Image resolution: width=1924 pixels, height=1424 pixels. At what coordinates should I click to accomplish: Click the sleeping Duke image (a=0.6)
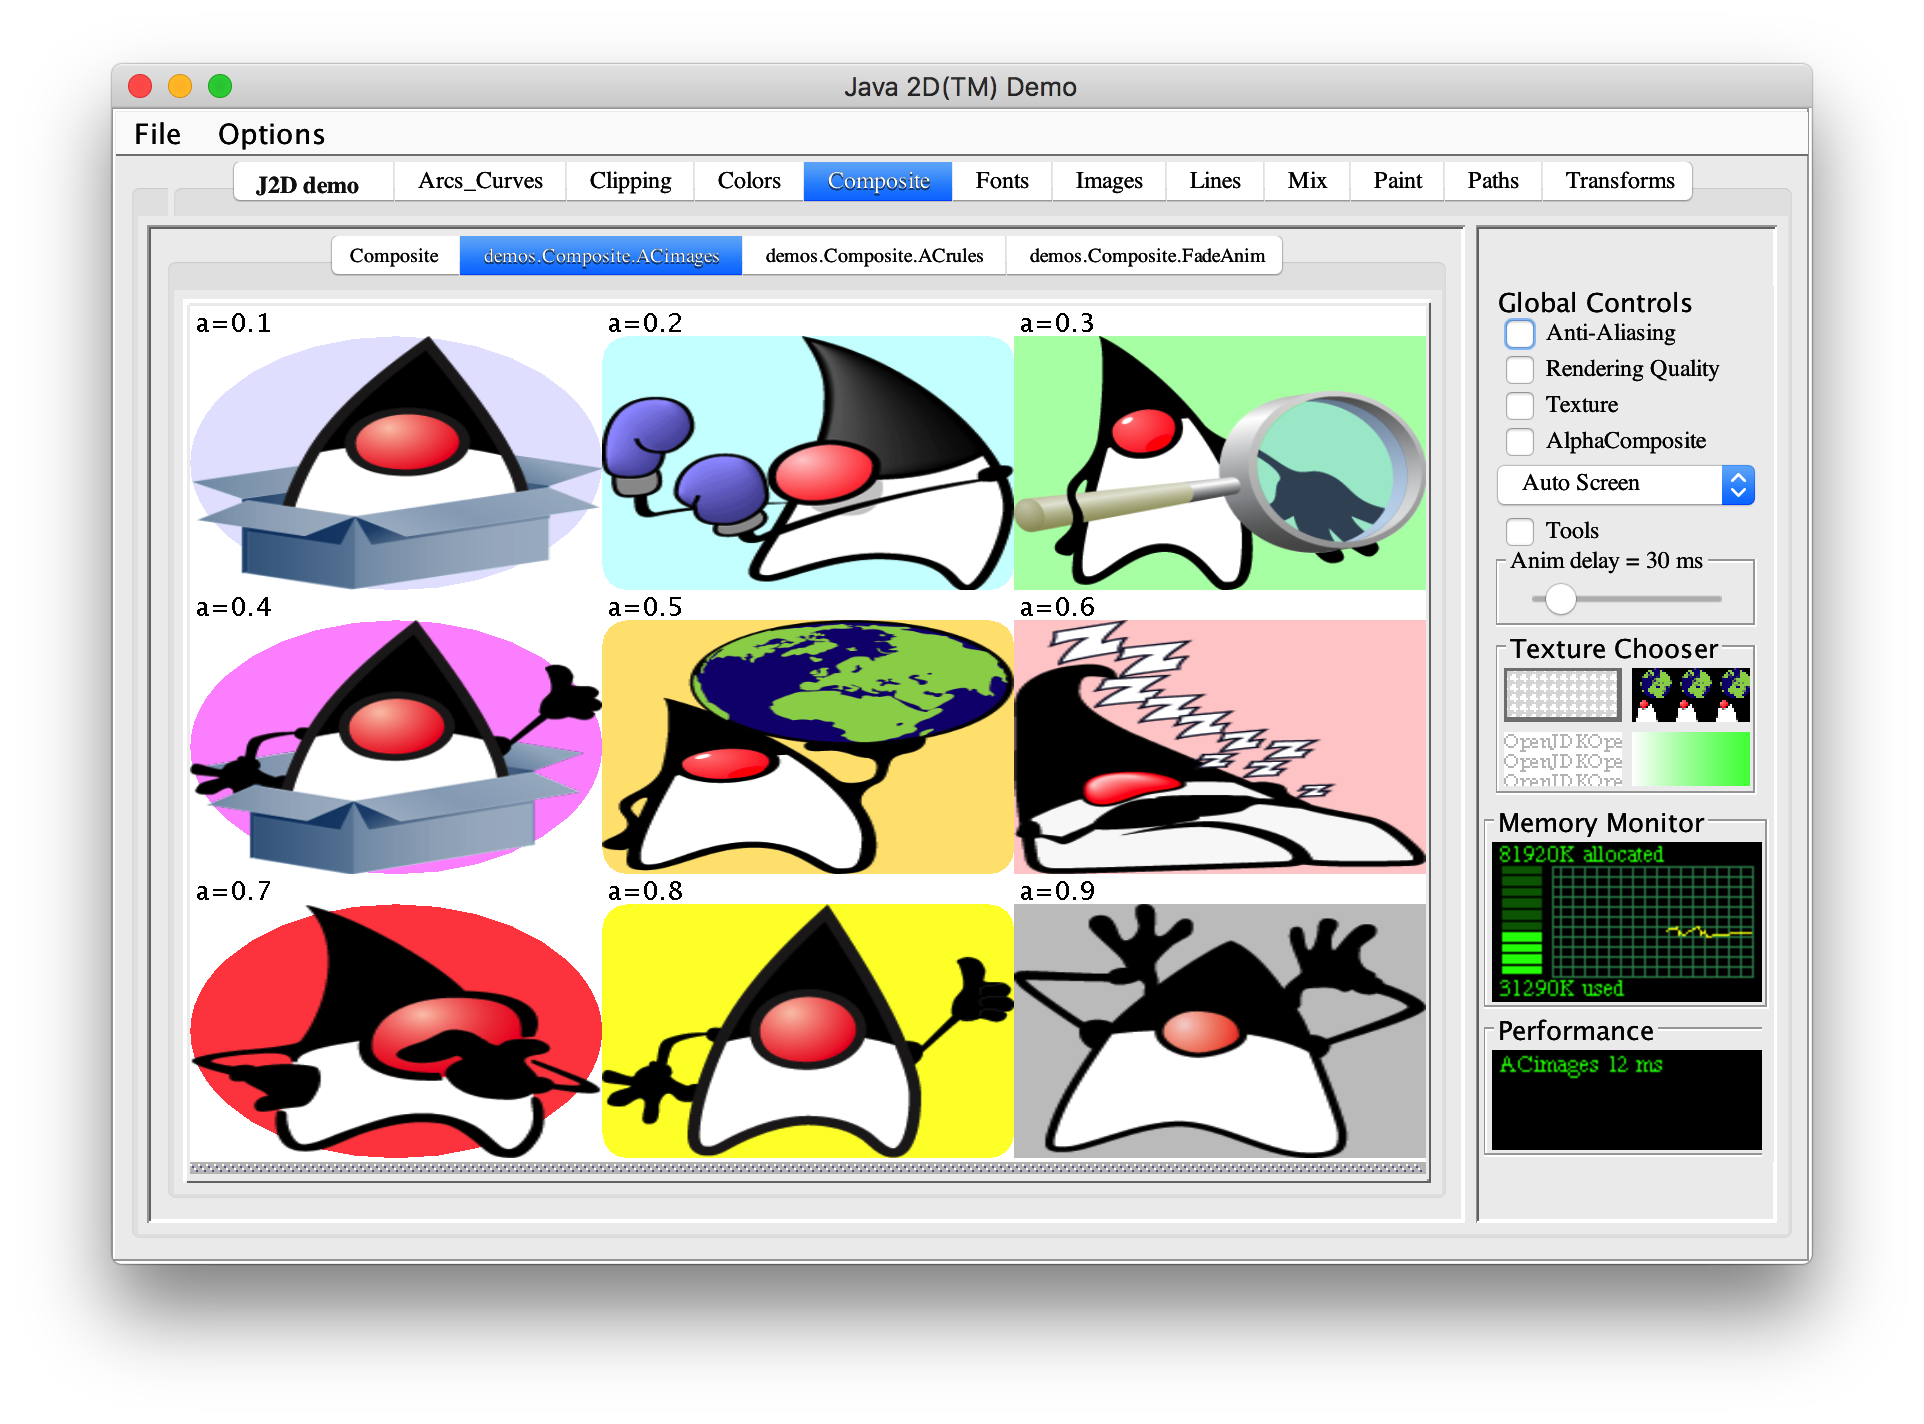tap(1219, 746)
